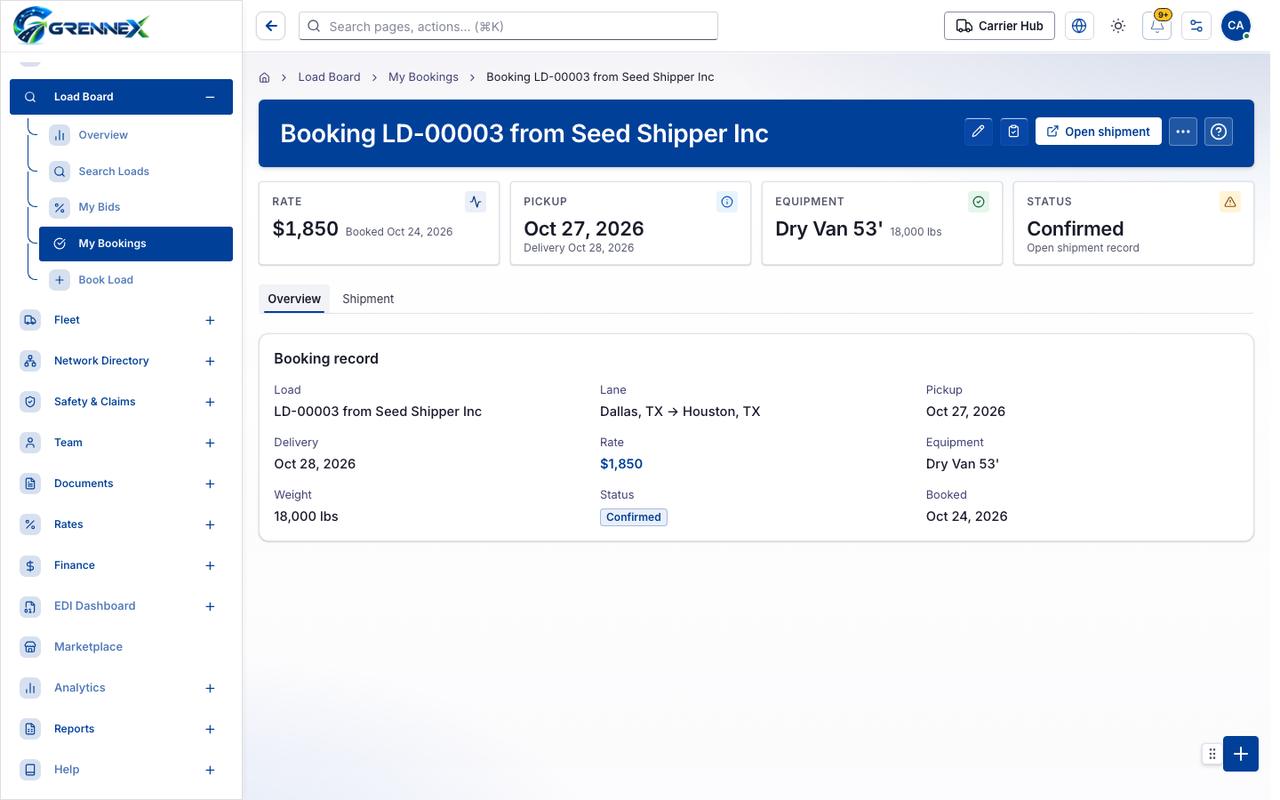Expand the Finance section
Image resolution: width=1280 pixels, height=800 pixels.
(210, 566)
